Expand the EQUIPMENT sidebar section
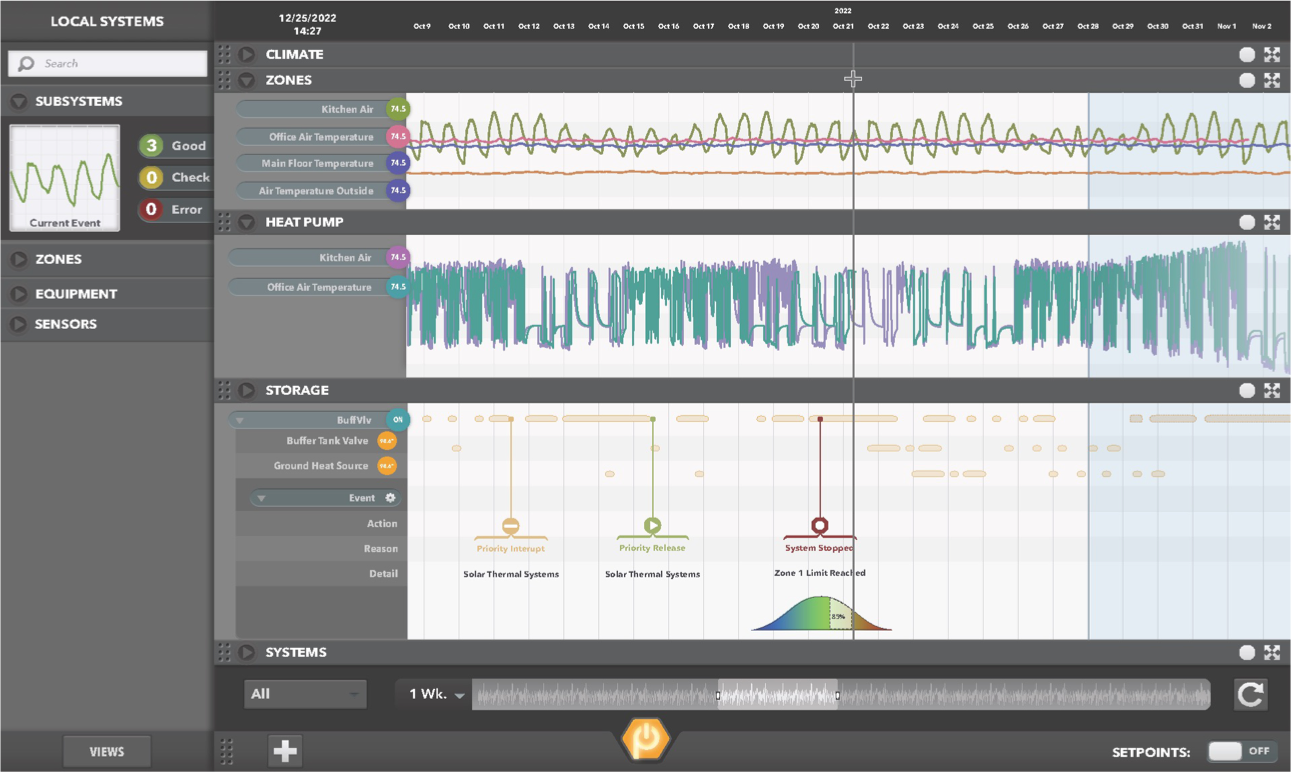 point(18,294)
